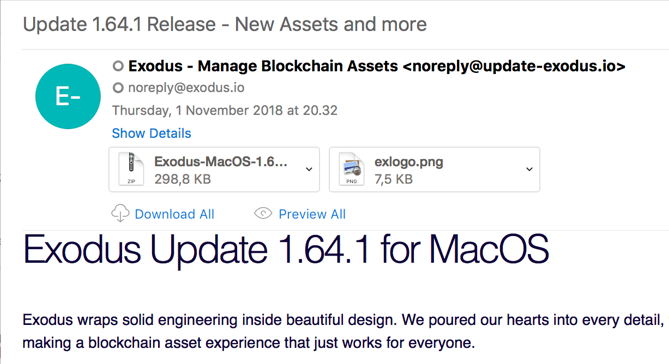Viewport: 669px width, 364px height.
Task: Click the Exodus Update 1.64.1 for MacOS heading
Action: [286, 250]
